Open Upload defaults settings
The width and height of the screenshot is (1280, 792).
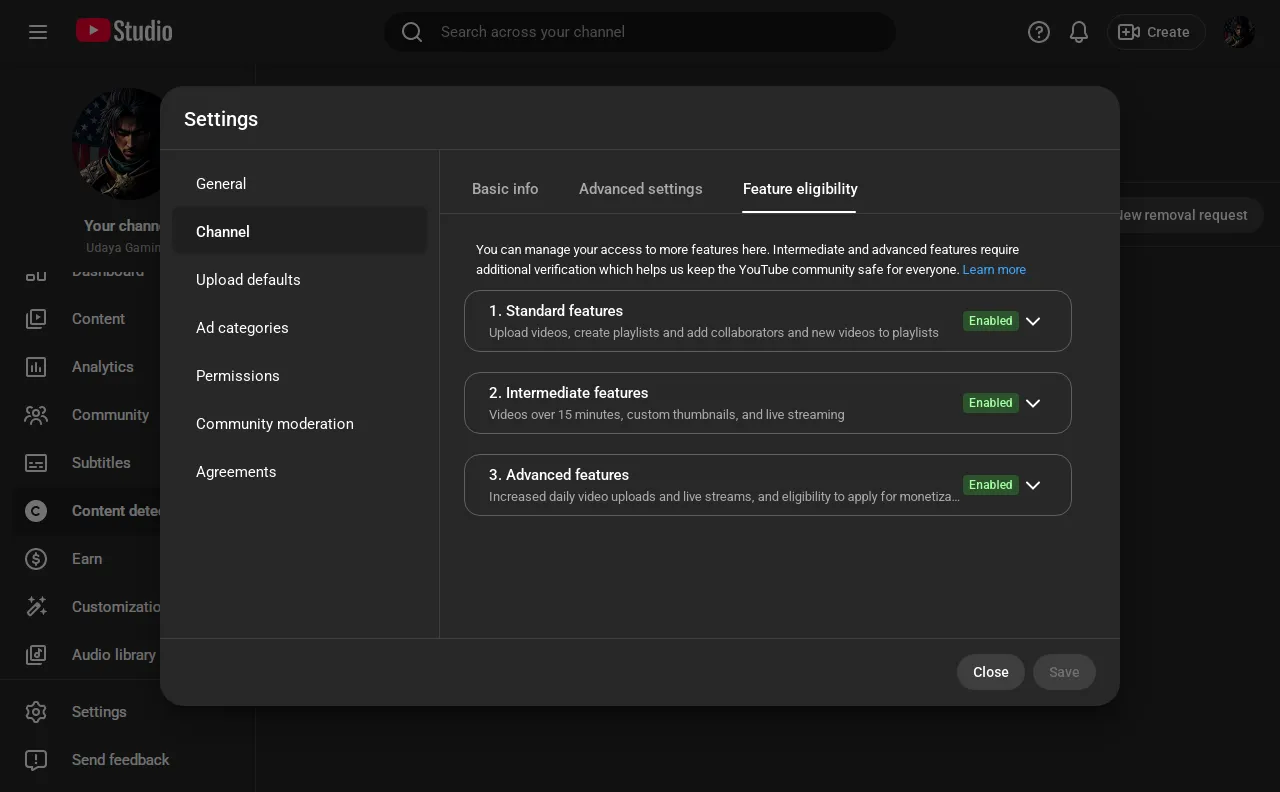[x=300, y=280]
